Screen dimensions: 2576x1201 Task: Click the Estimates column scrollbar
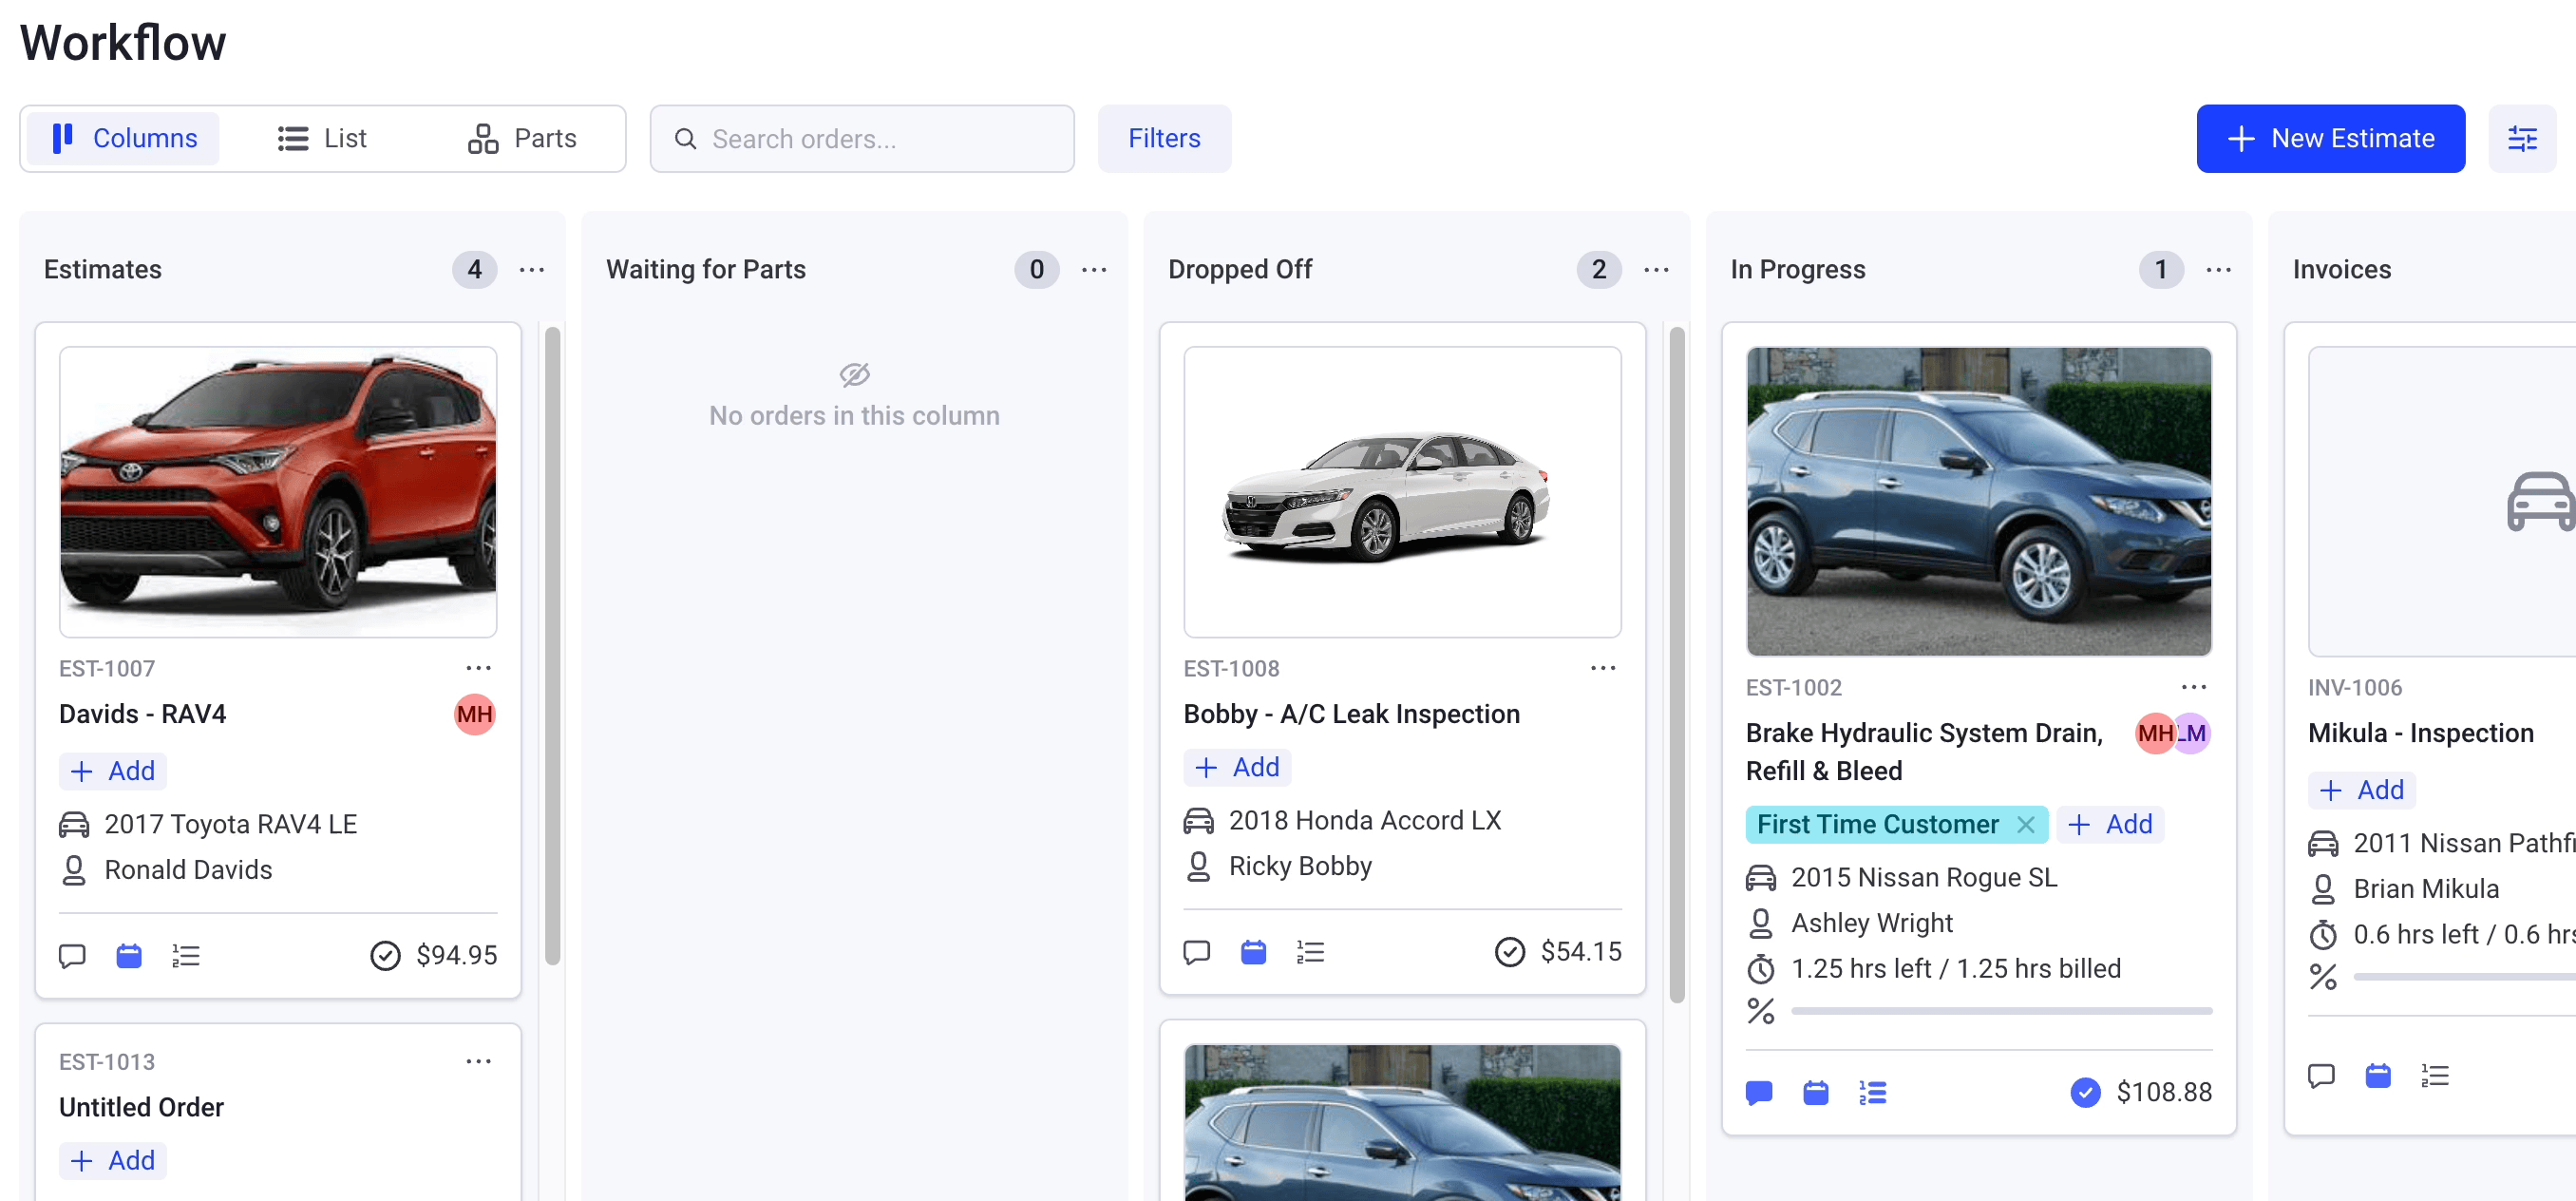pos(552,645)
